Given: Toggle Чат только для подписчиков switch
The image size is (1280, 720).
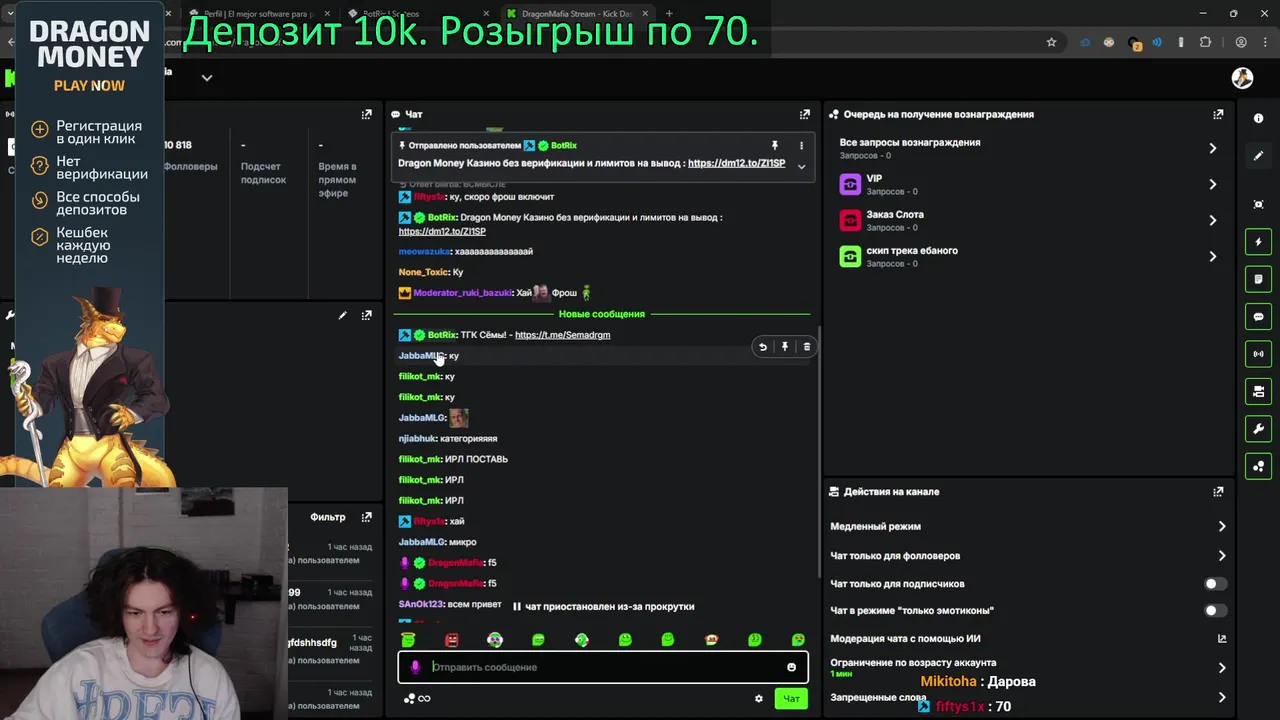Looking at the screenshot, I should [1215, 584].
